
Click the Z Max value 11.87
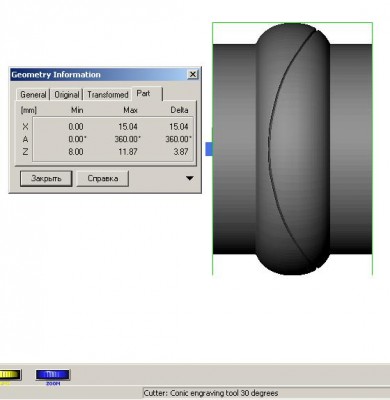[128, 152]
